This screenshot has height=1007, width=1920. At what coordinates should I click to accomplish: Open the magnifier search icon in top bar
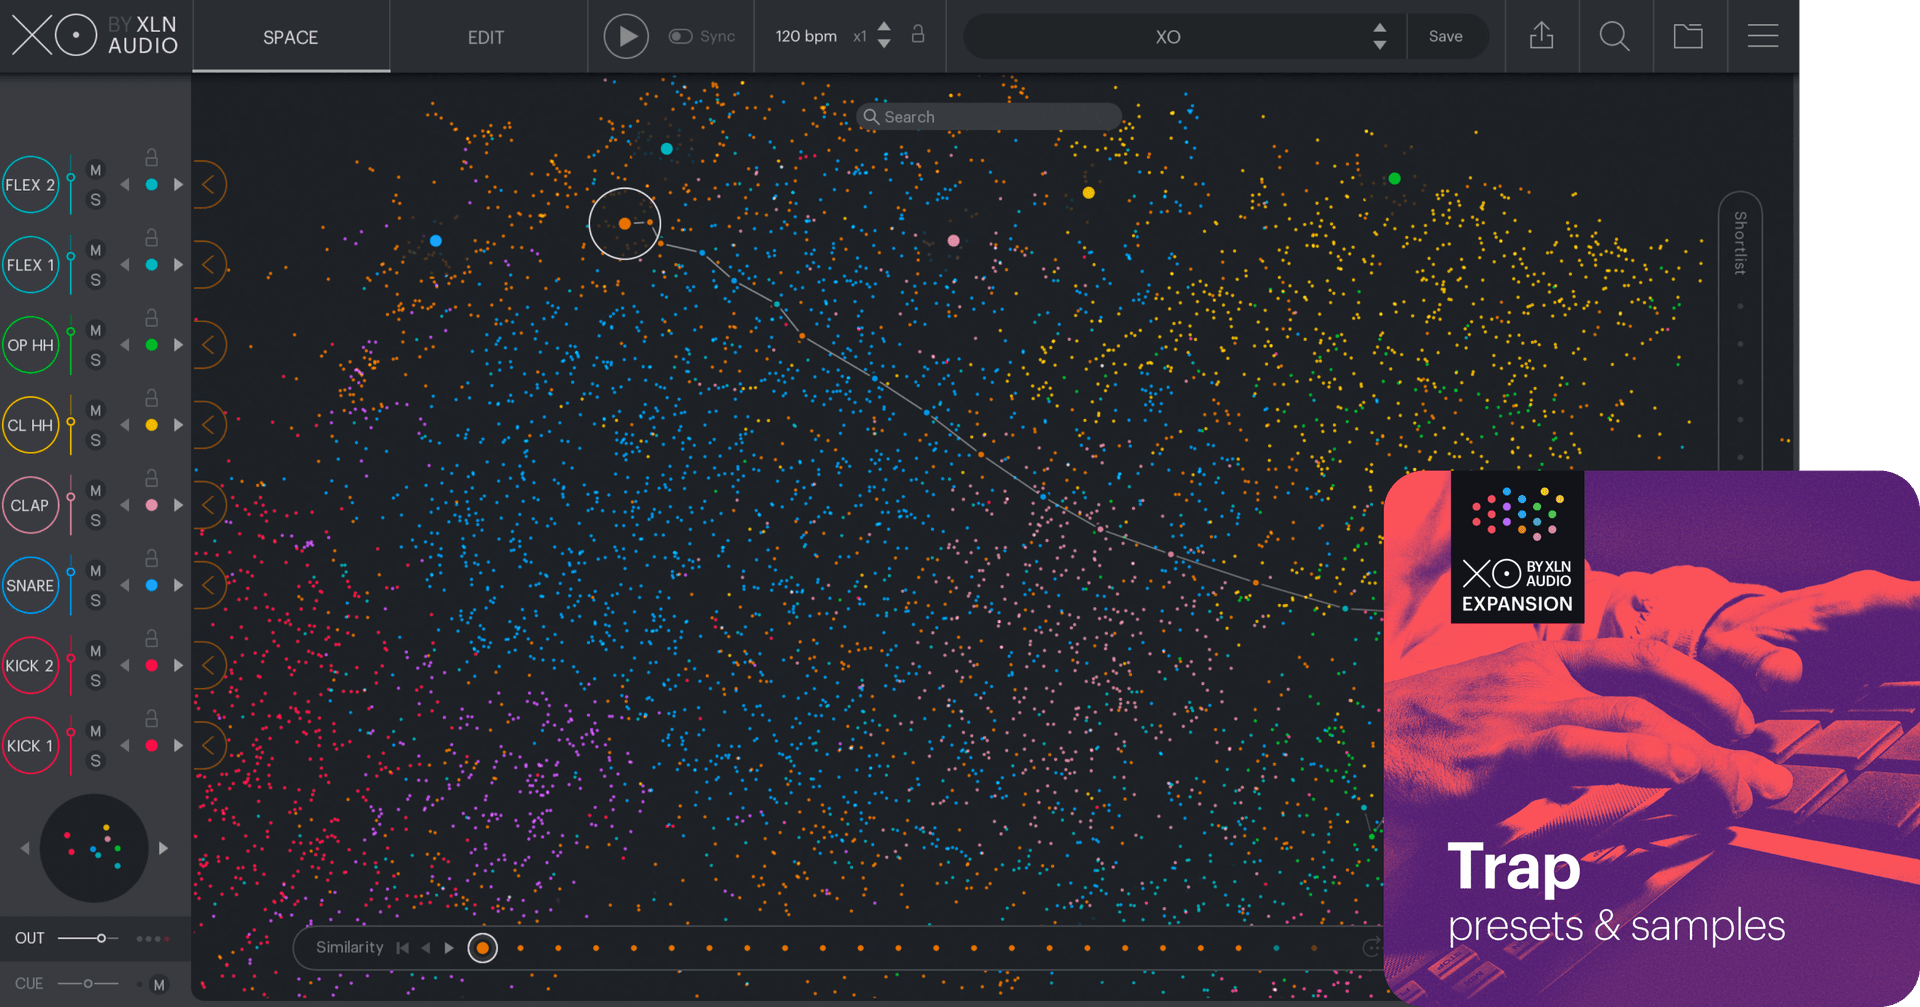[x=1614, y=36]
